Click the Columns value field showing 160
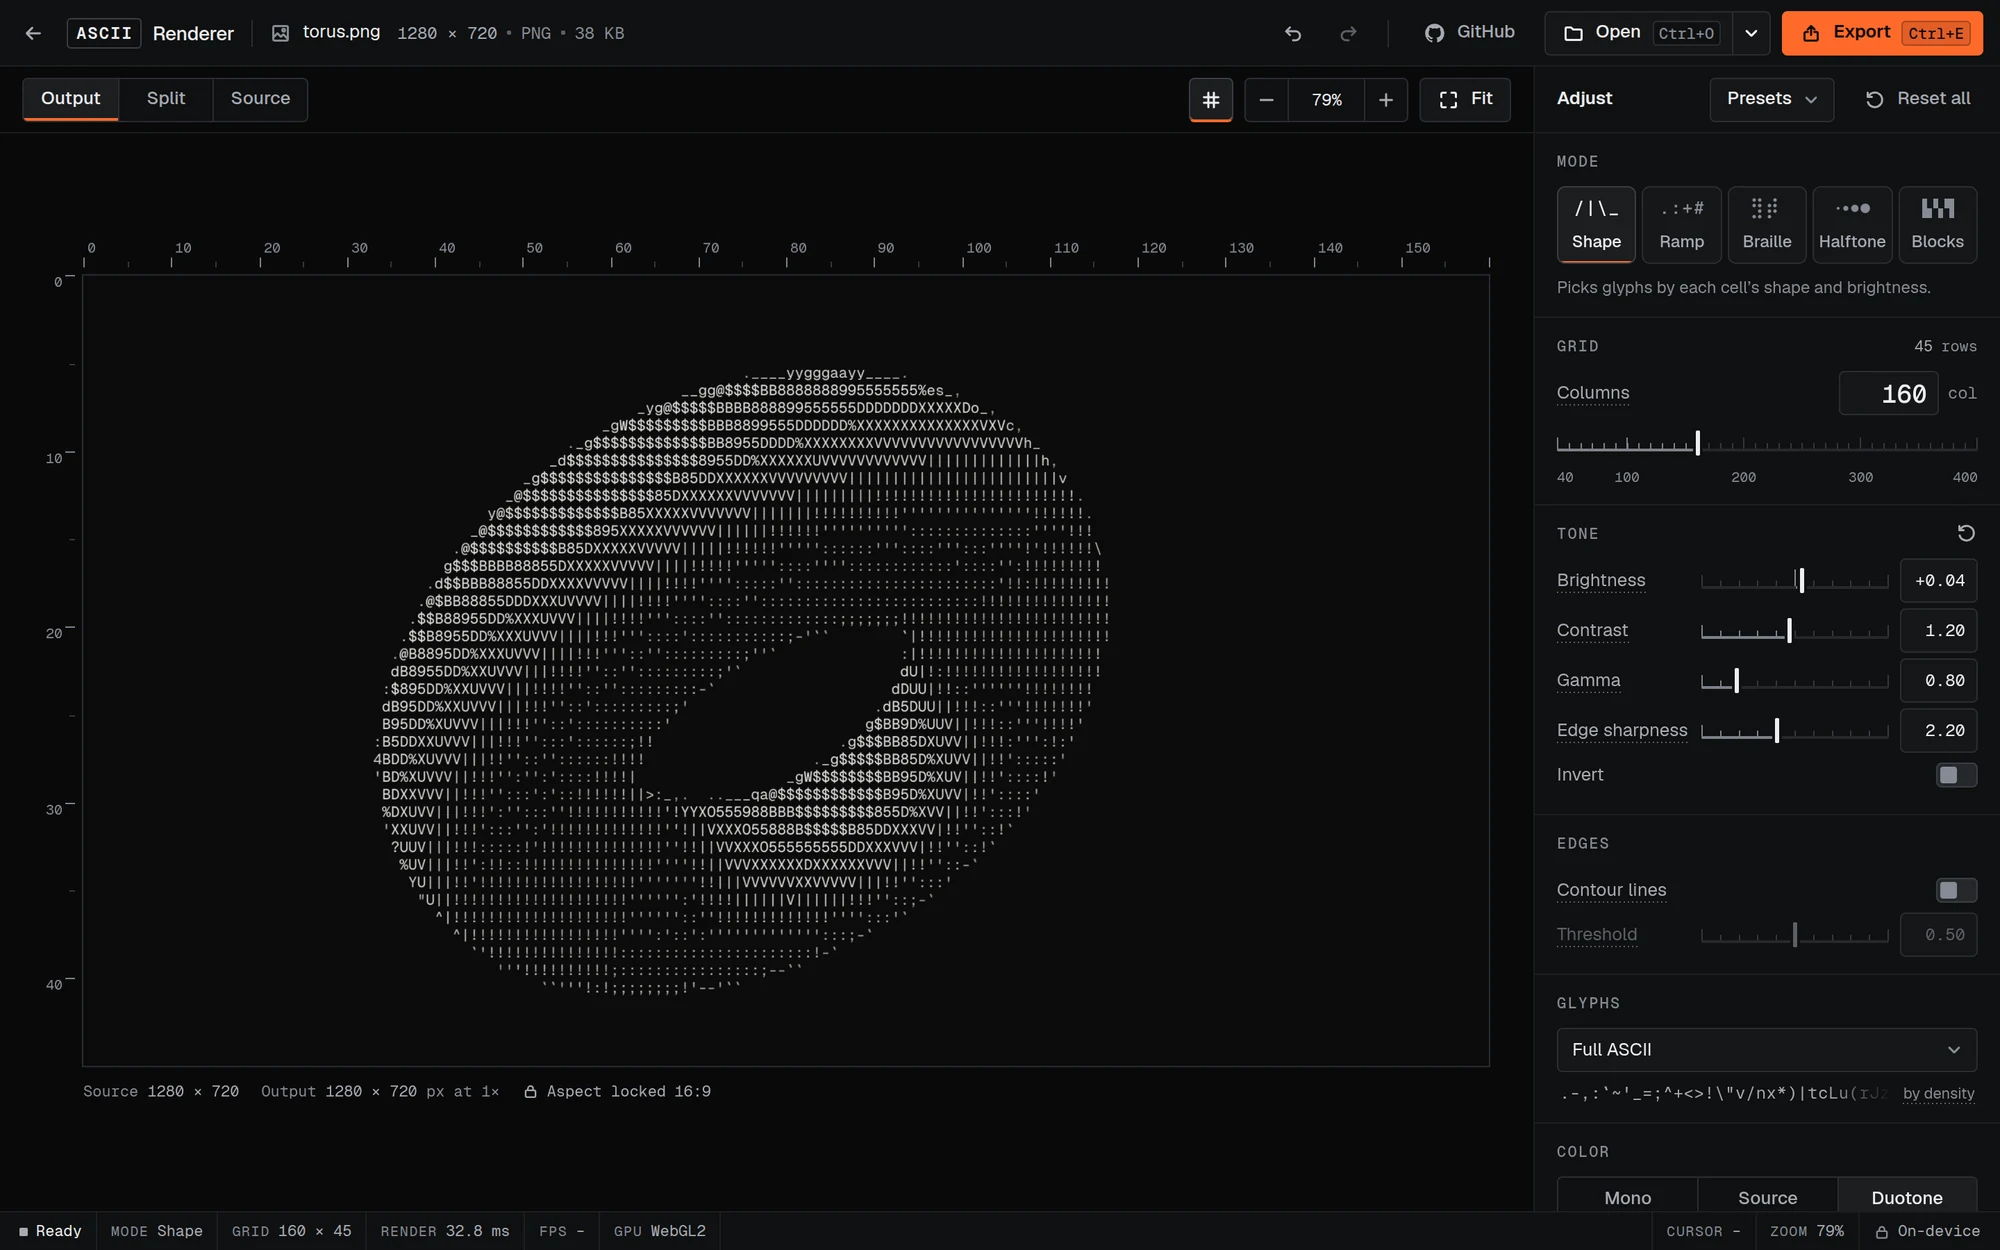2000x1250 pixels. 1888,393
